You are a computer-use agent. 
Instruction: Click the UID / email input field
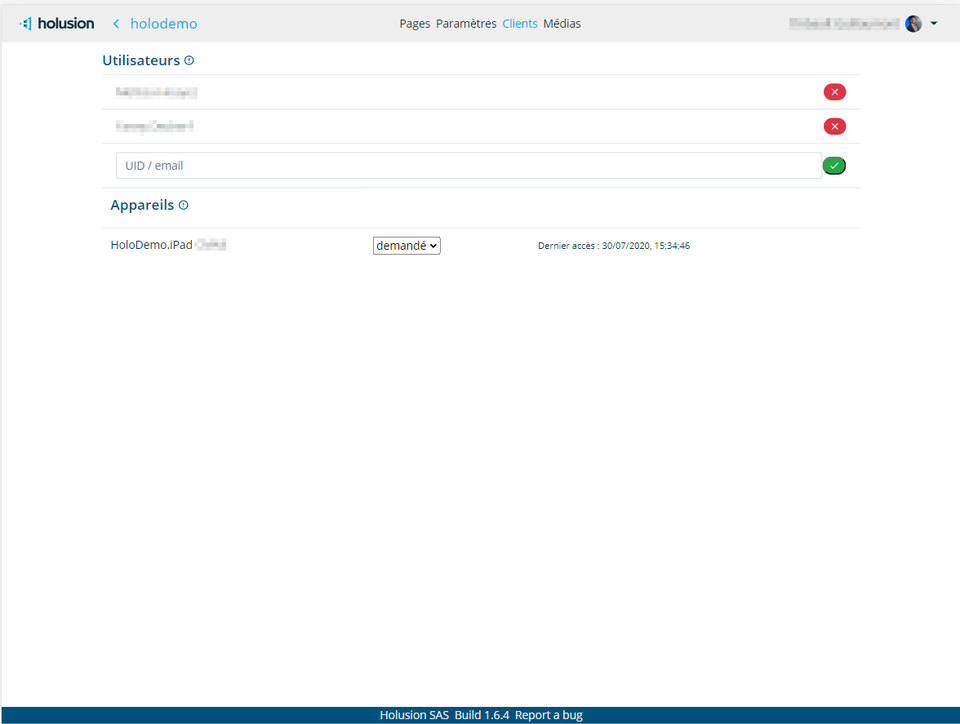click(400, 165)
